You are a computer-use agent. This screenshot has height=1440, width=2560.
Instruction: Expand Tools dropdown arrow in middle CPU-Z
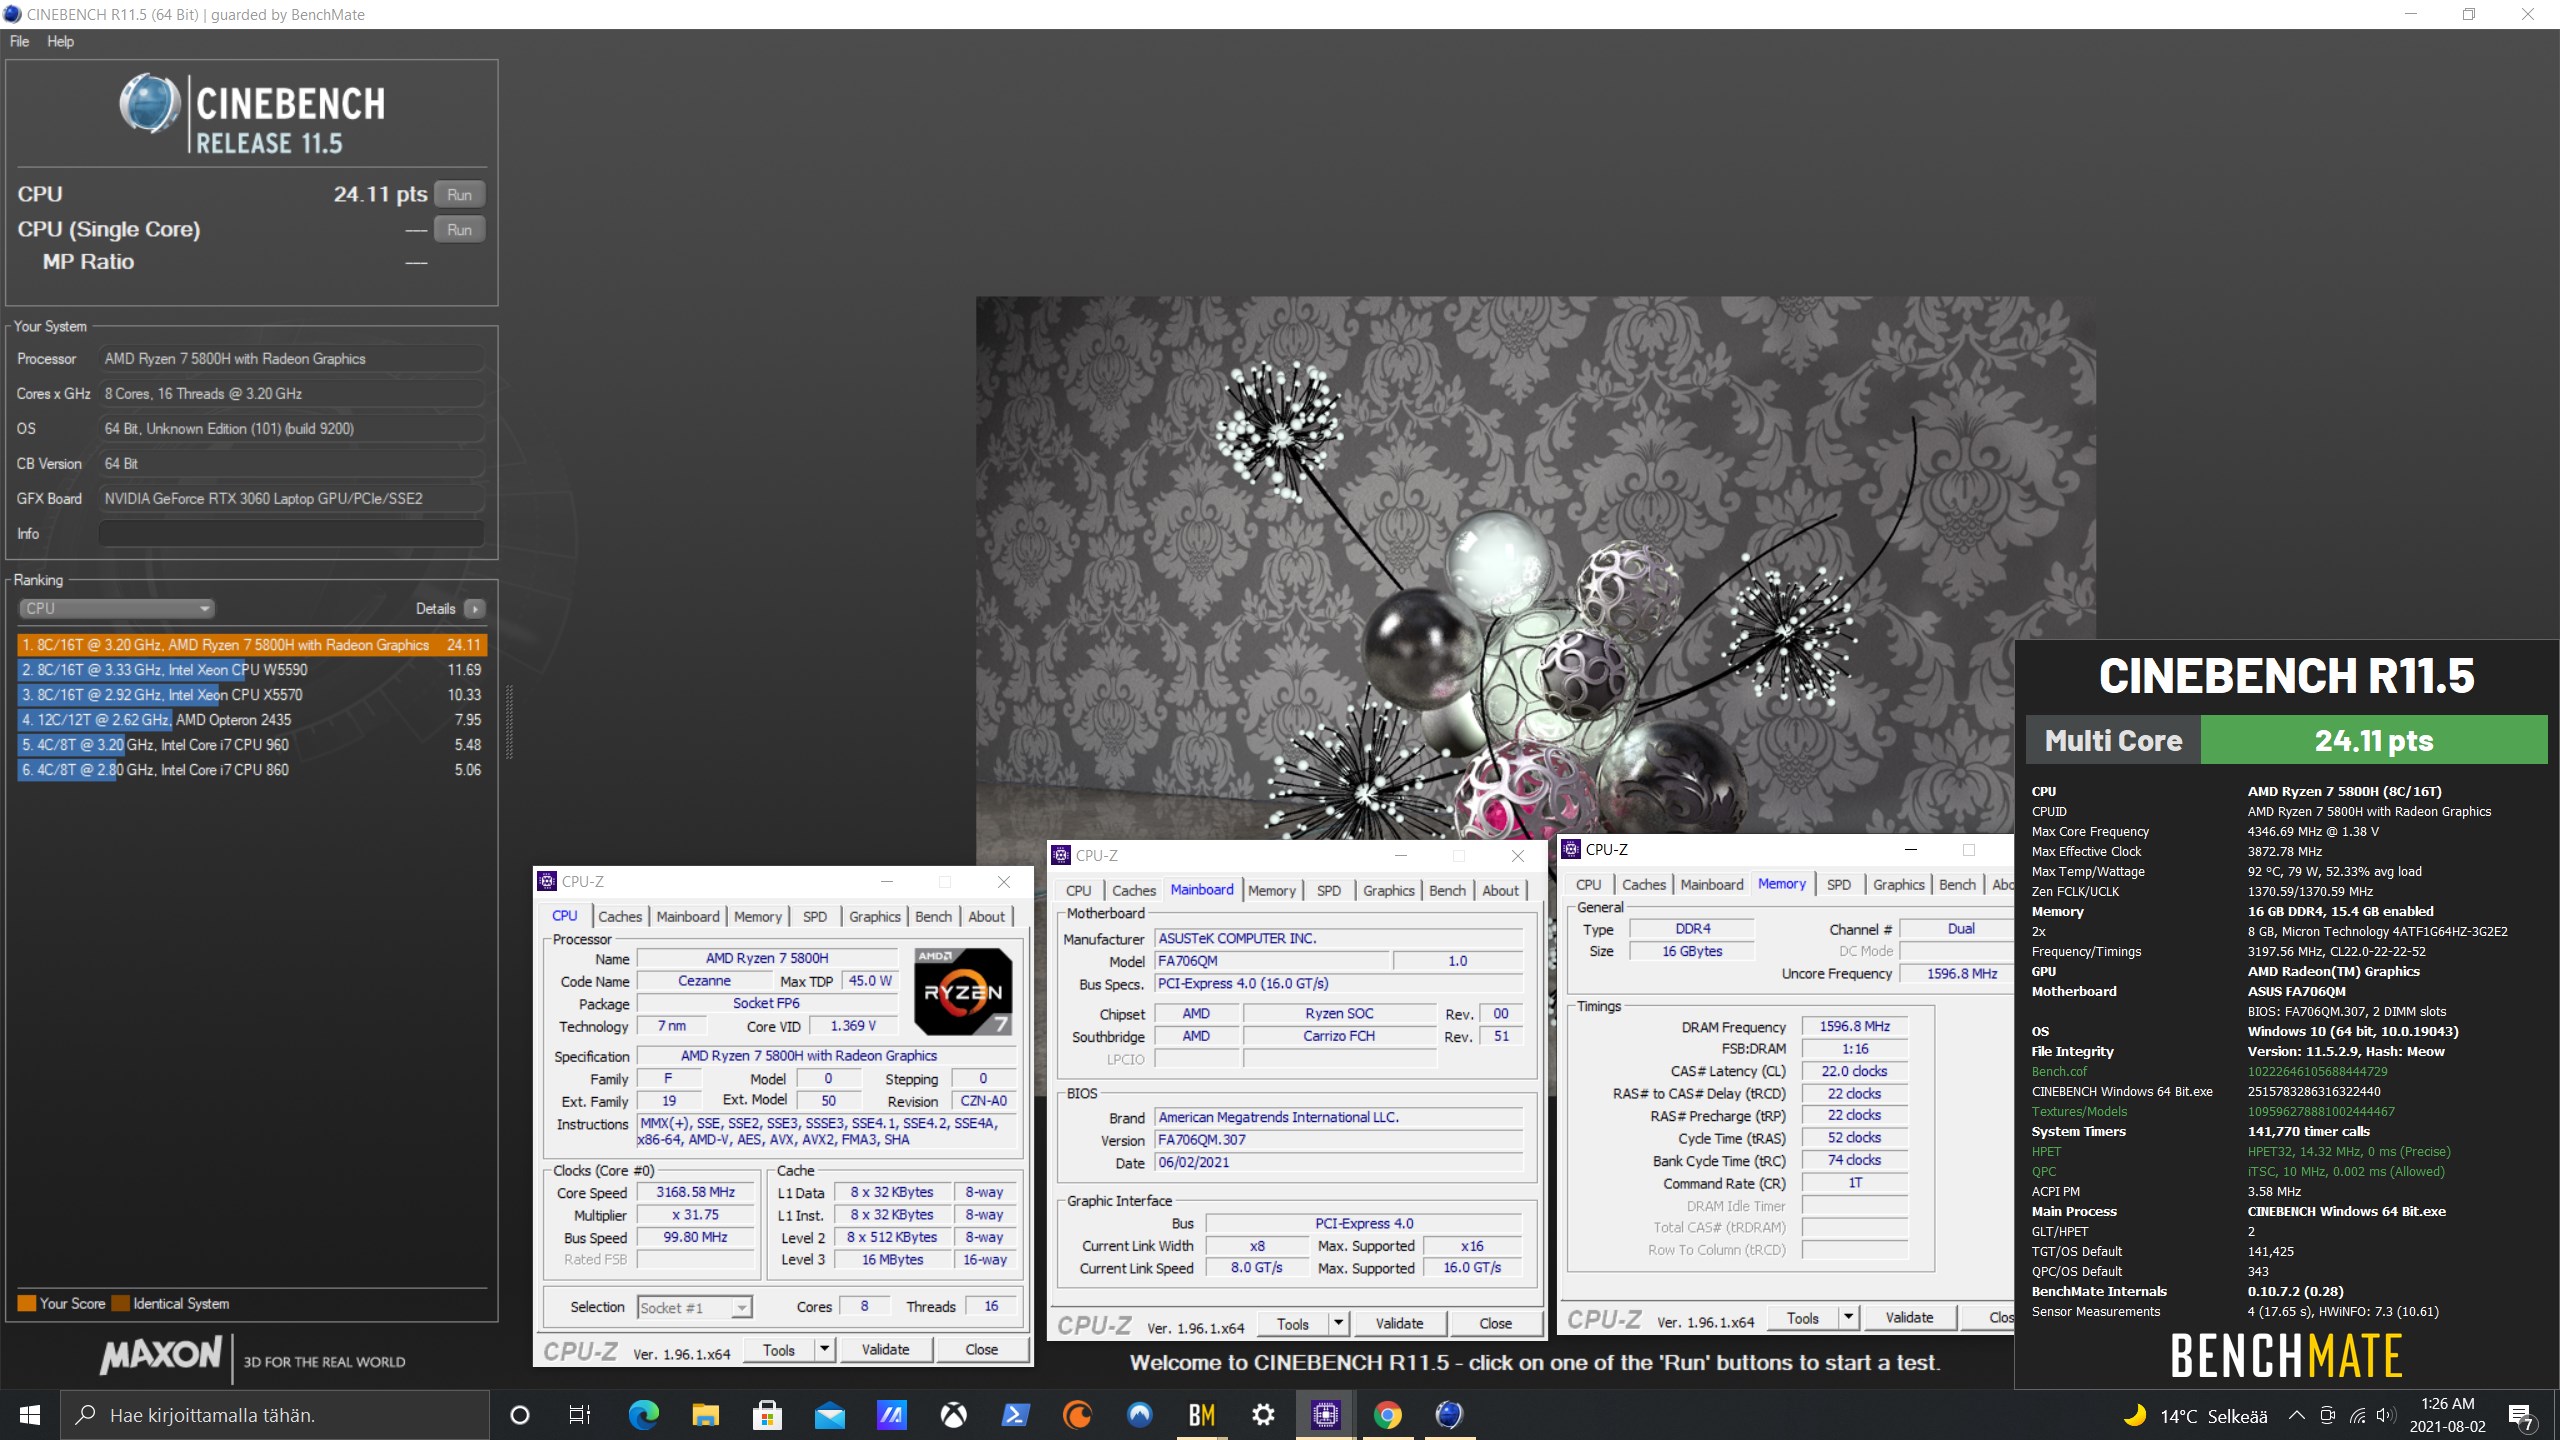coord(1338,1324)
